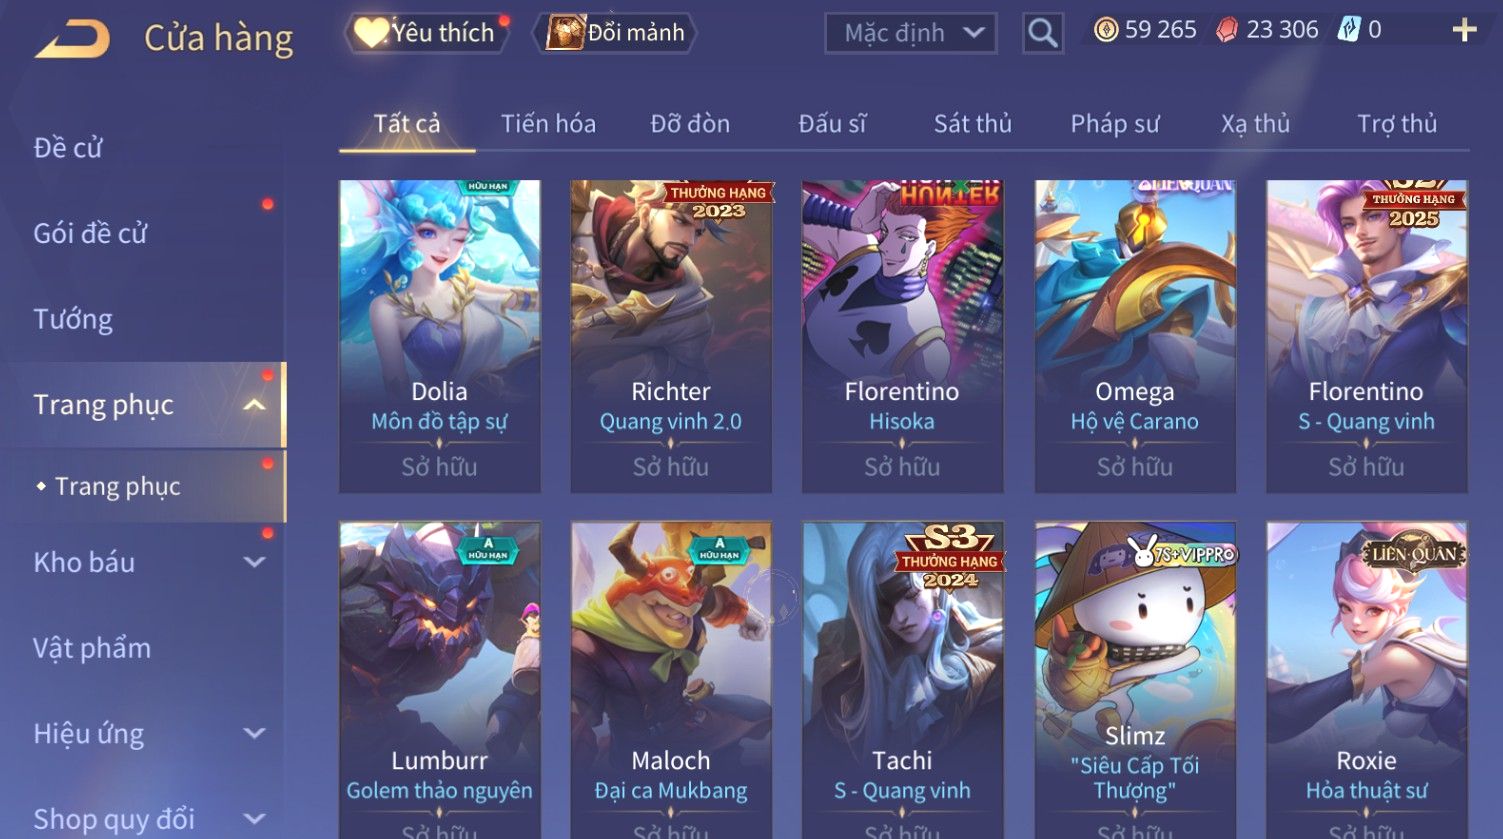Image resolution: width=1503 pixels, height=839 pixels.
Task: Open the Mặc định sort dropdown
Action: pyautogui.click(x=911, y=33)
